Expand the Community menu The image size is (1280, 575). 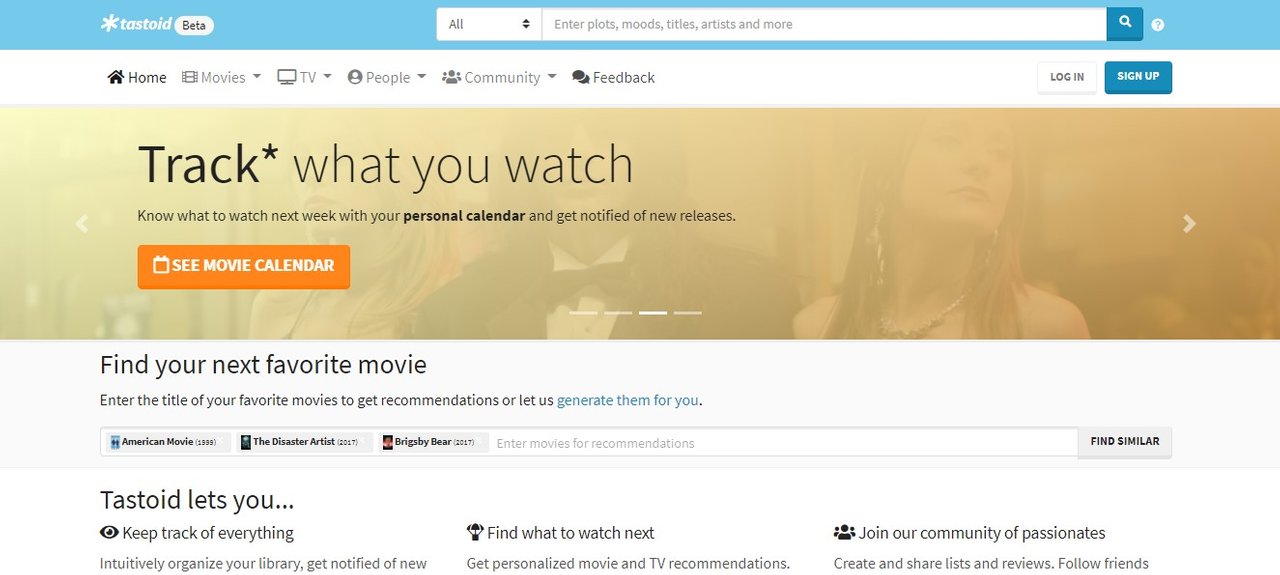(499, 77)
